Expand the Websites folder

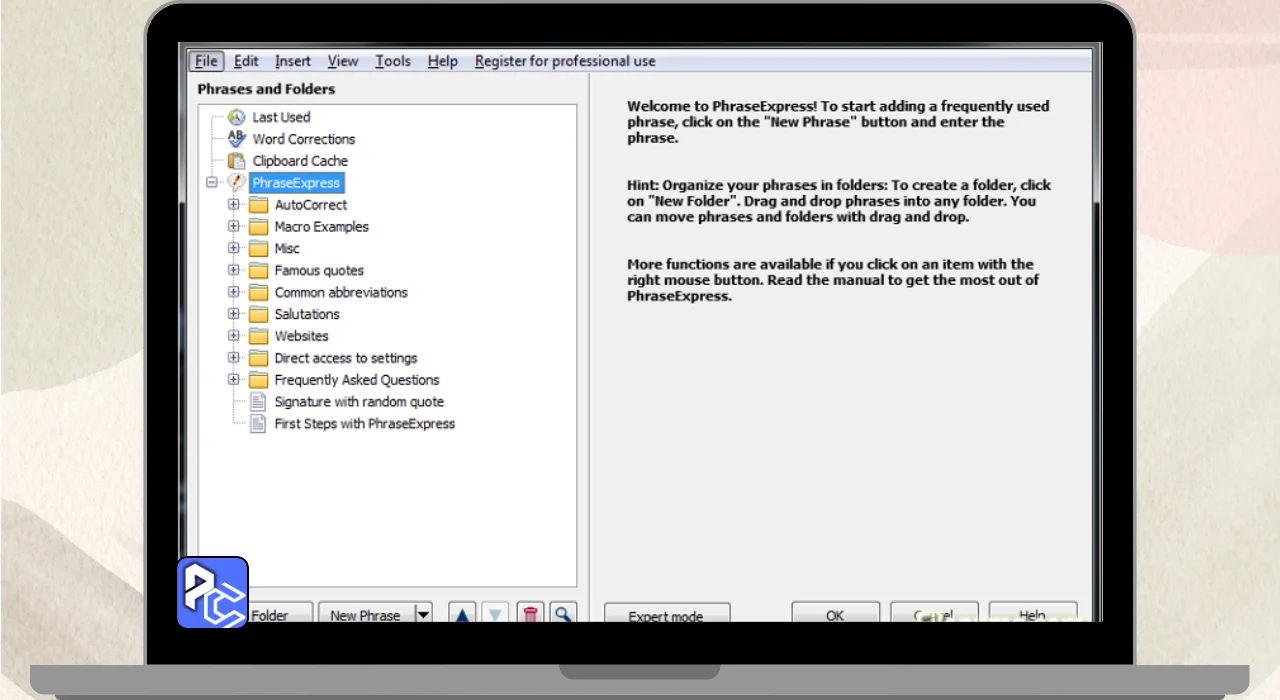pos(234,336)
